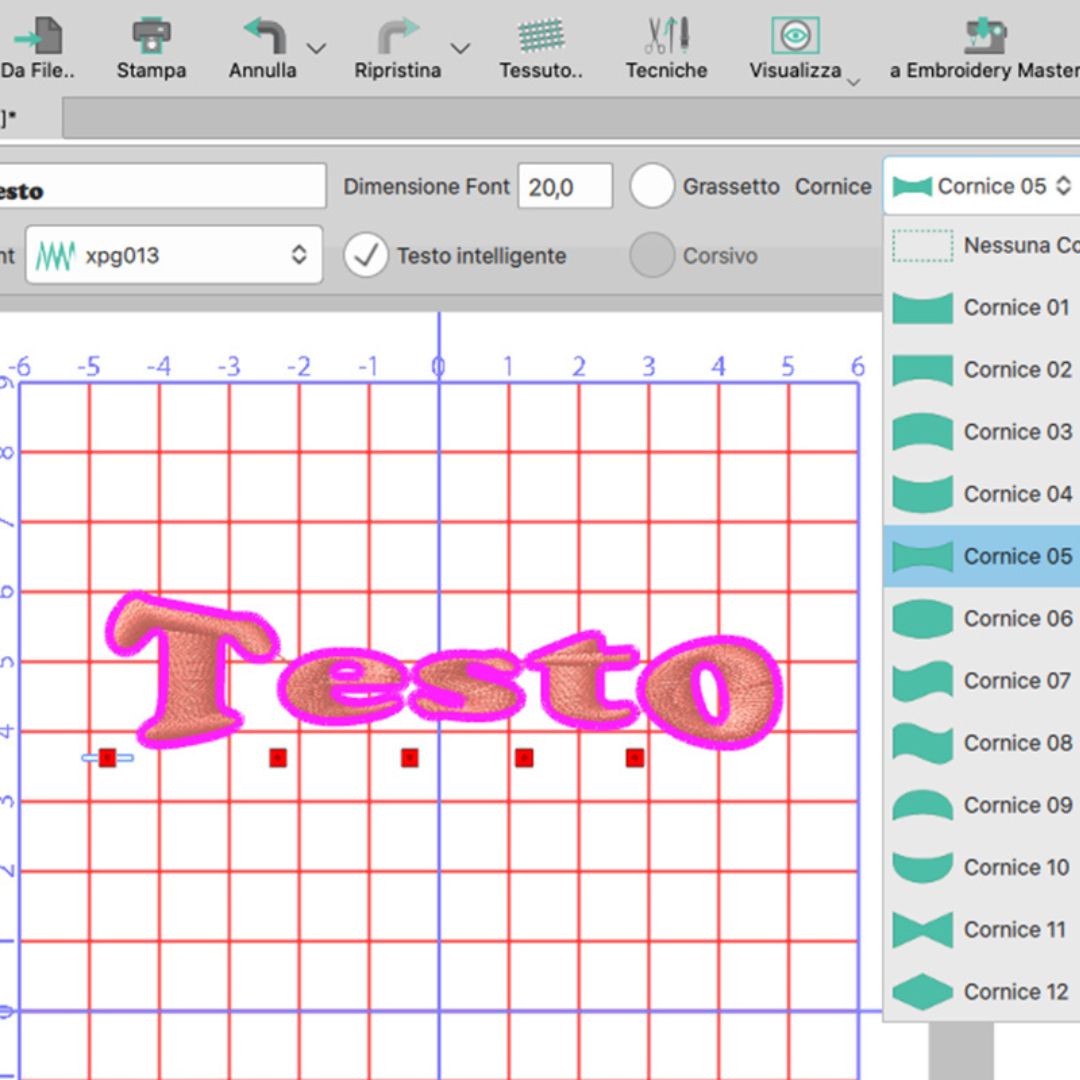
Task: Disable Testo intelligente option
Action: pyautogui.click(x=366, y=255)
